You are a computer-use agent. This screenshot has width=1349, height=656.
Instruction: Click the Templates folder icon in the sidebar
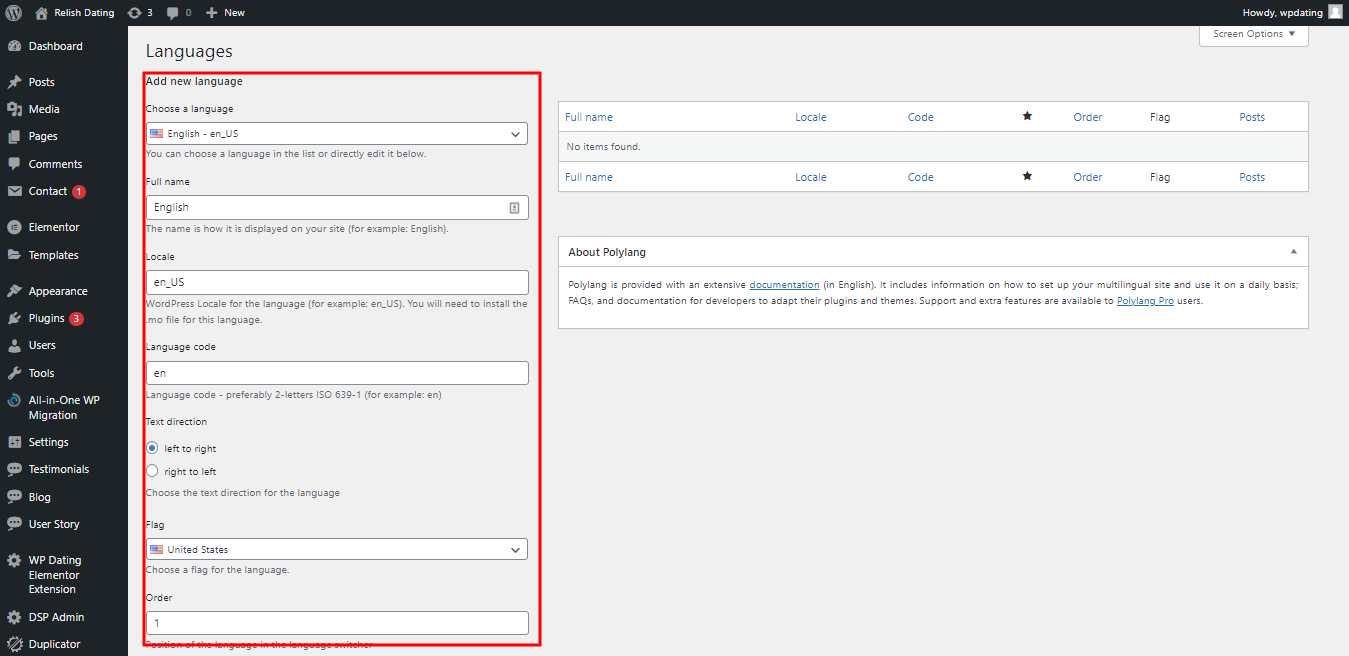click(14, 255)
